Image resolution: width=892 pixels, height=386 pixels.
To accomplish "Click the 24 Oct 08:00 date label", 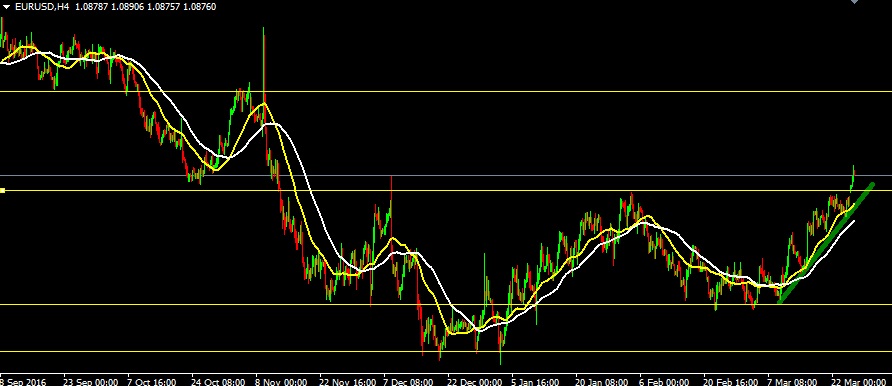I will [218, 381].
